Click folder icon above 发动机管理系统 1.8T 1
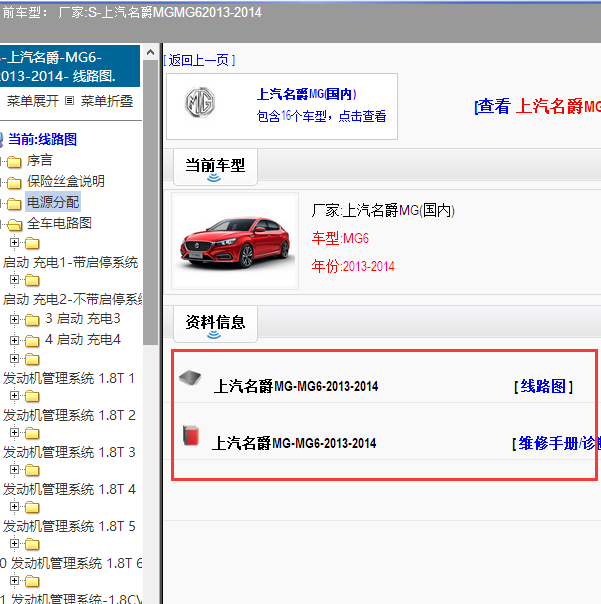This screenshot has width=601, height=604. pos(32,359)
